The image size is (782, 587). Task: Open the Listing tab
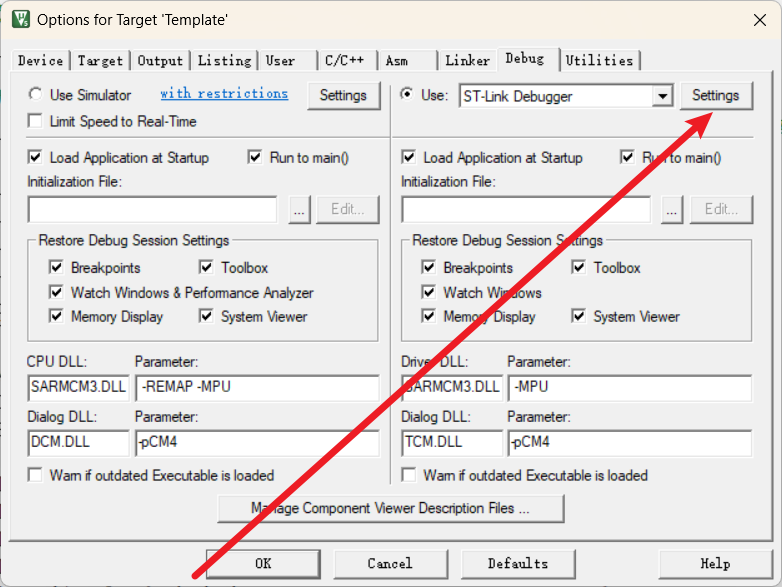[x=224, y=61]
